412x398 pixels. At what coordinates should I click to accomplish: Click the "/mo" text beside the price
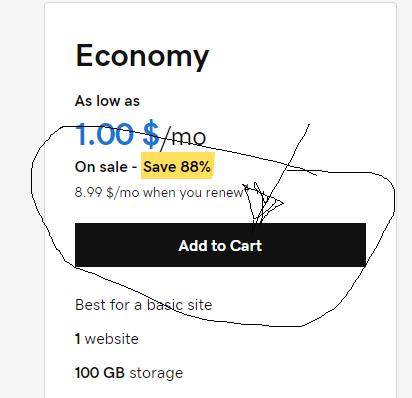pos(183,137)
